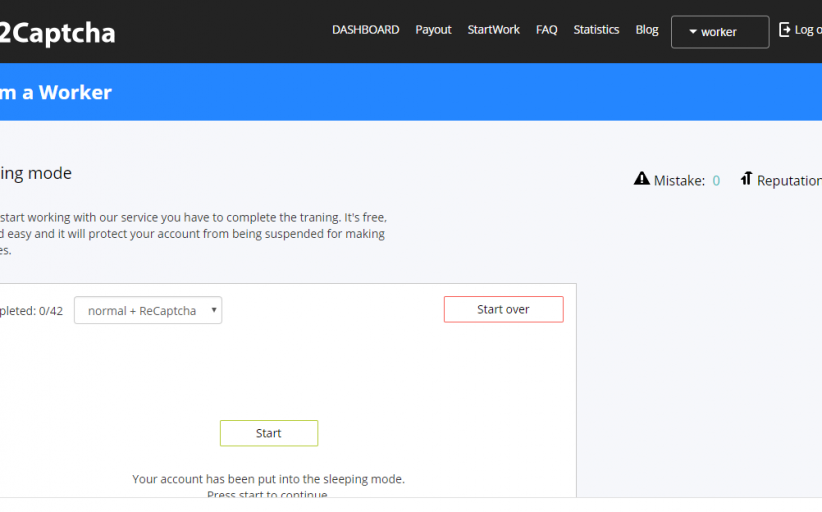
Task: Select StartWork in the navigation bar
Action: pos(493,30)
